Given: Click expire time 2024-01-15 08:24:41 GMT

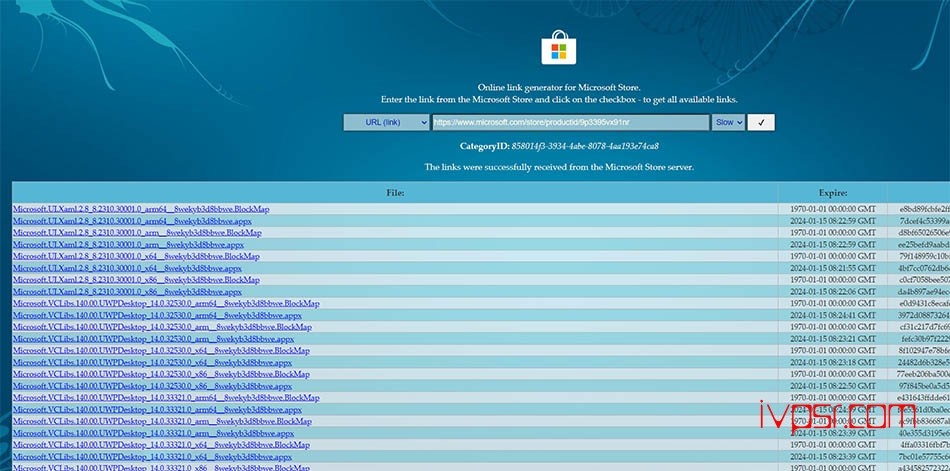Looking at the screenshot, I should (x=833, y=316).
